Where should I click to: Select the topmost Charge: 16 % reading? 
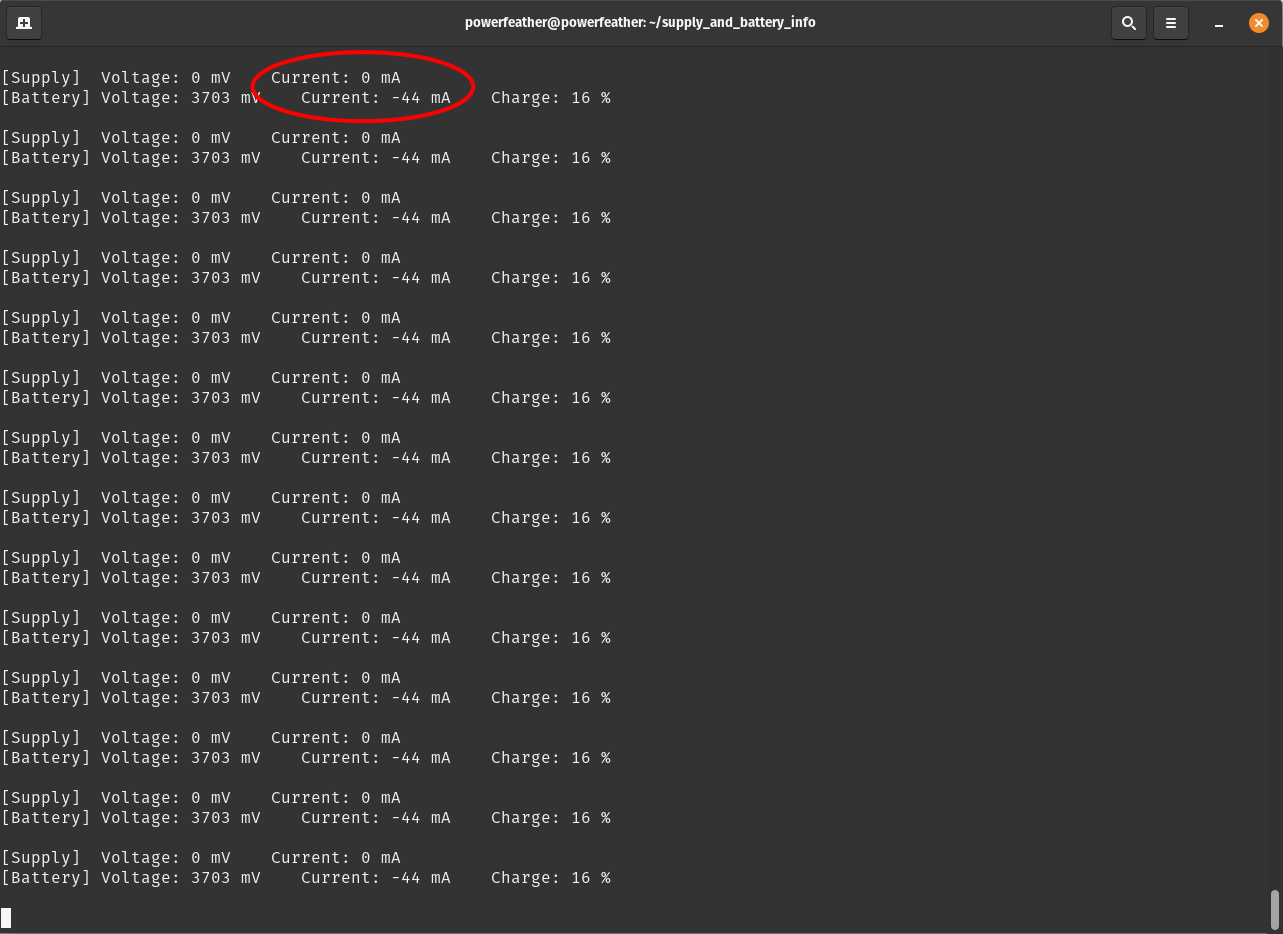(x=550, y=98)
